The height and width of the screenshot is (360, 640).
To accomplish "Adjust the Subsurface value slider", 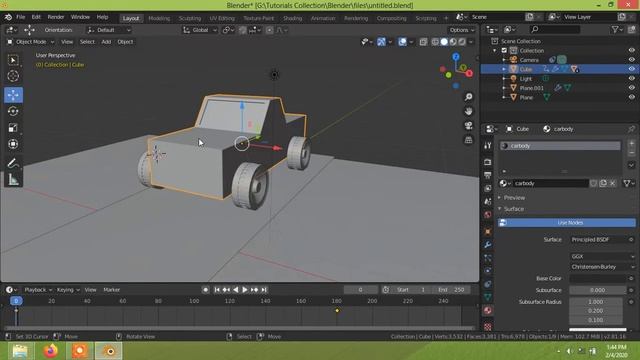I will tap(598, 290).
